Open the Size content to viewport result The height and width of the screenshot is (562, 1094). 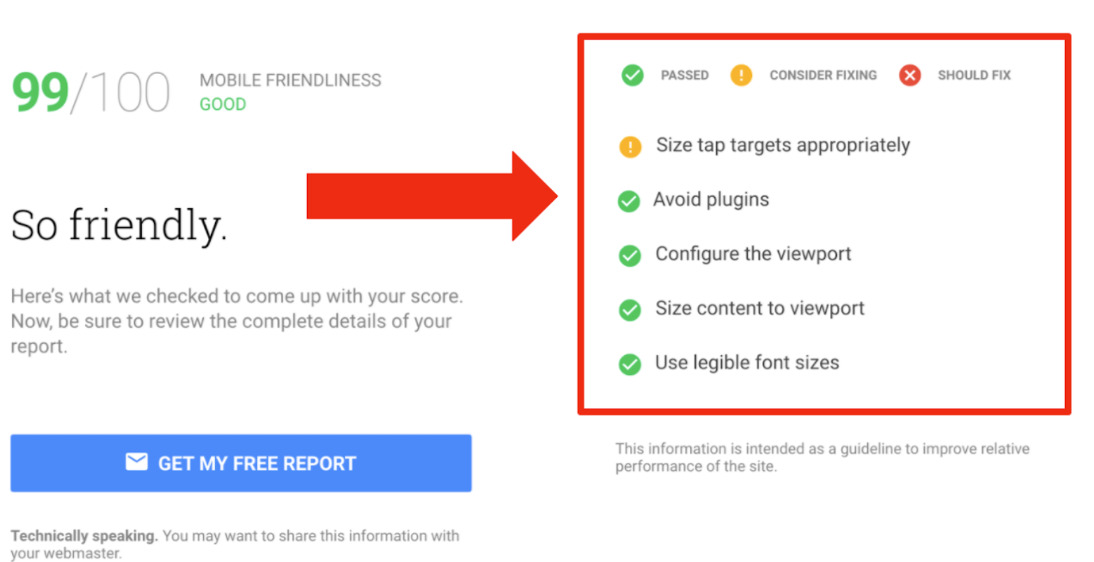(x=759, y=309)
